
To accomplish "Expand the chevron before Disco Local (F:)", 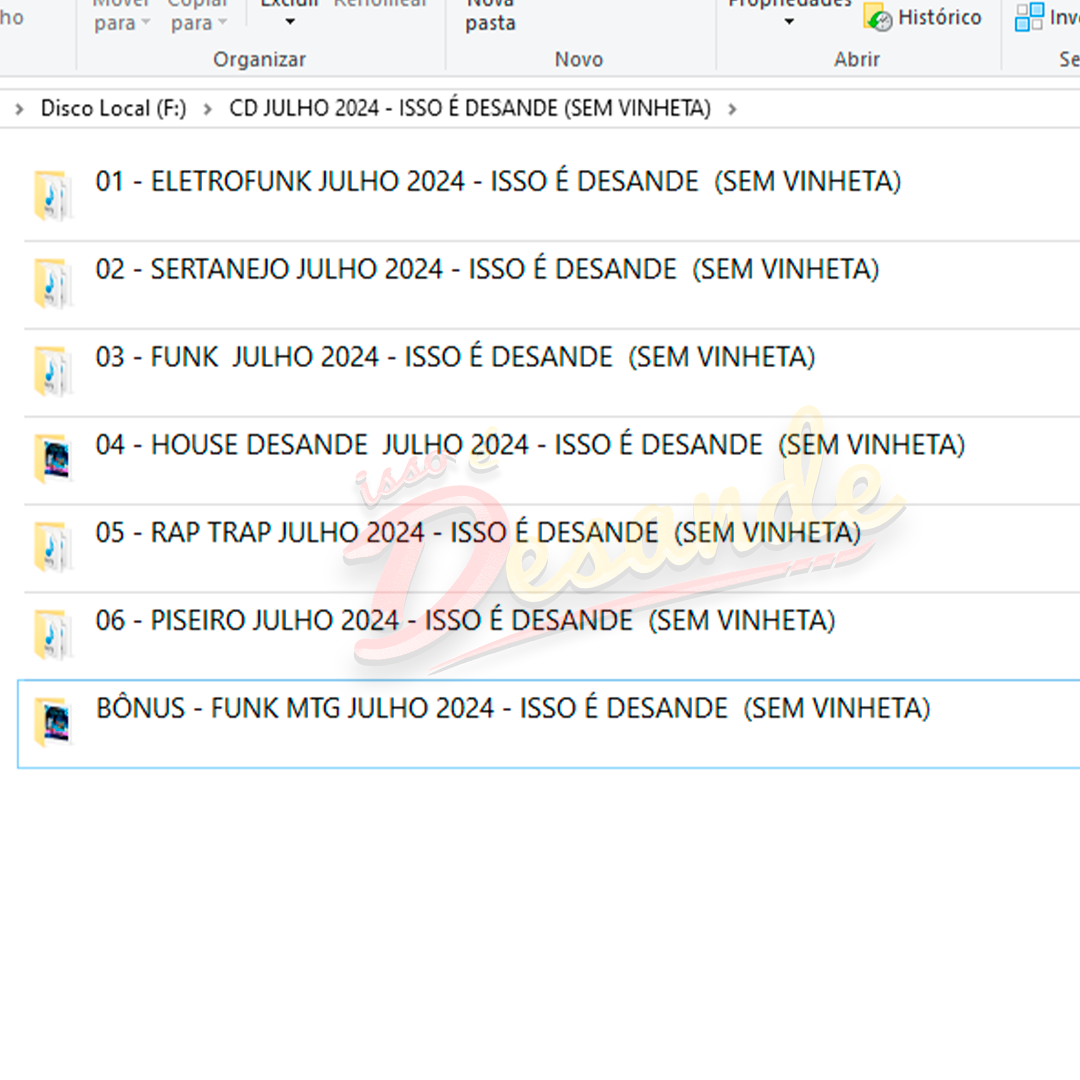I will tap(19, 109).
